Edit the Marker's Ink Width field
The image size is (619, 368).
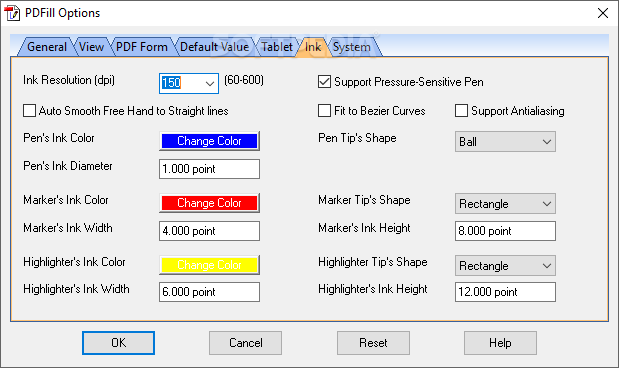pos(209,231)
